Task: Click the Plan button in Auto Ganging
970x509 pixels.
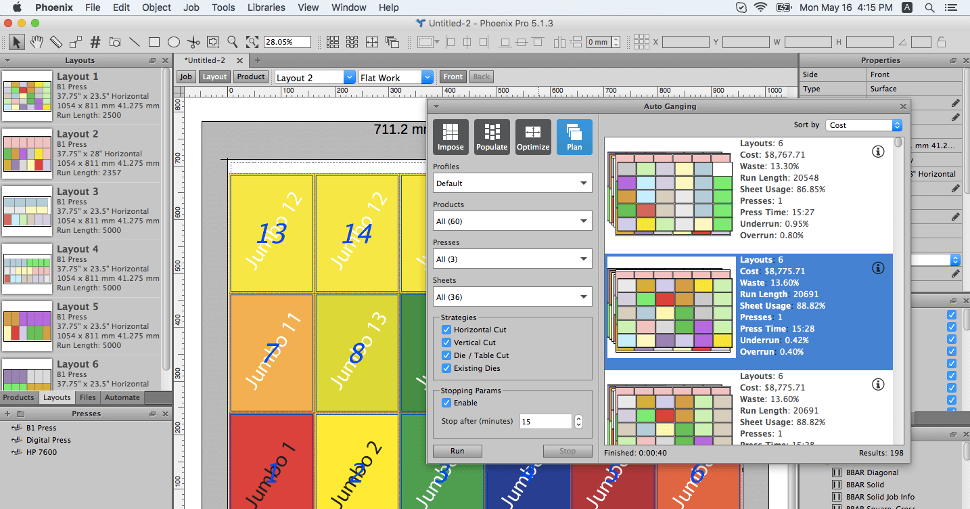Action: (x=574, y=137)
